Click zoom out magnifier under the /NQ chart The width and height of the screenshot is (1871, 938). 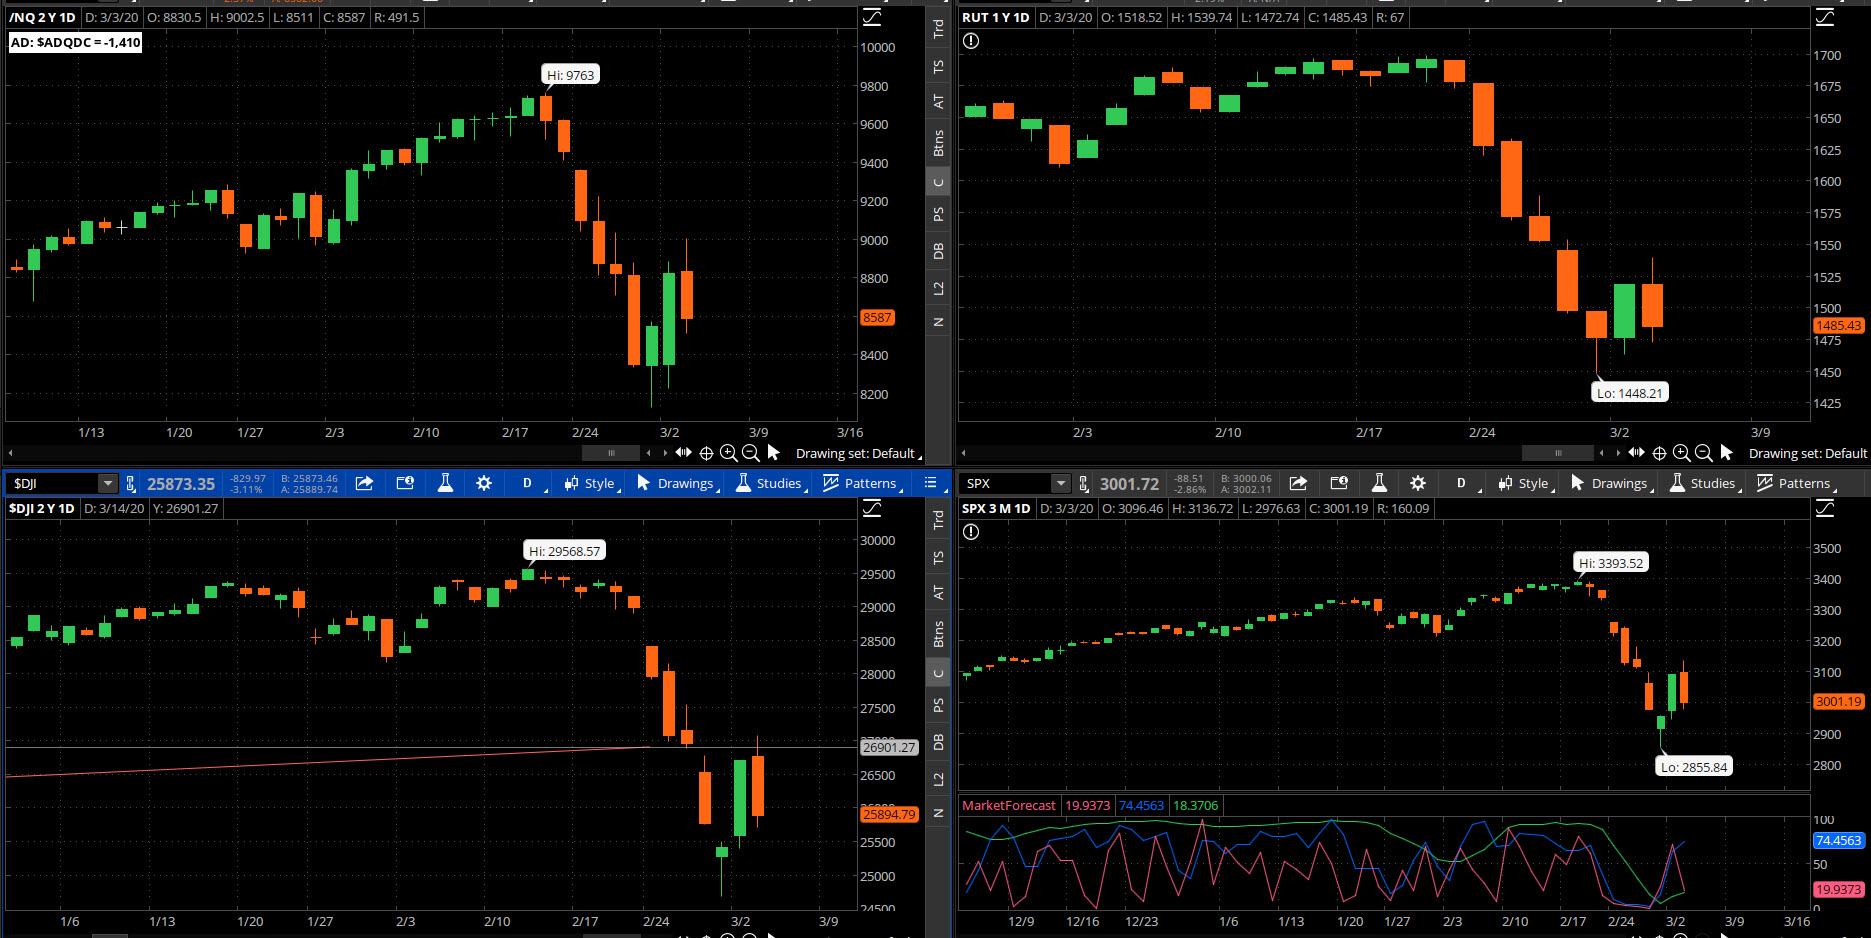[x=751, y=453]
